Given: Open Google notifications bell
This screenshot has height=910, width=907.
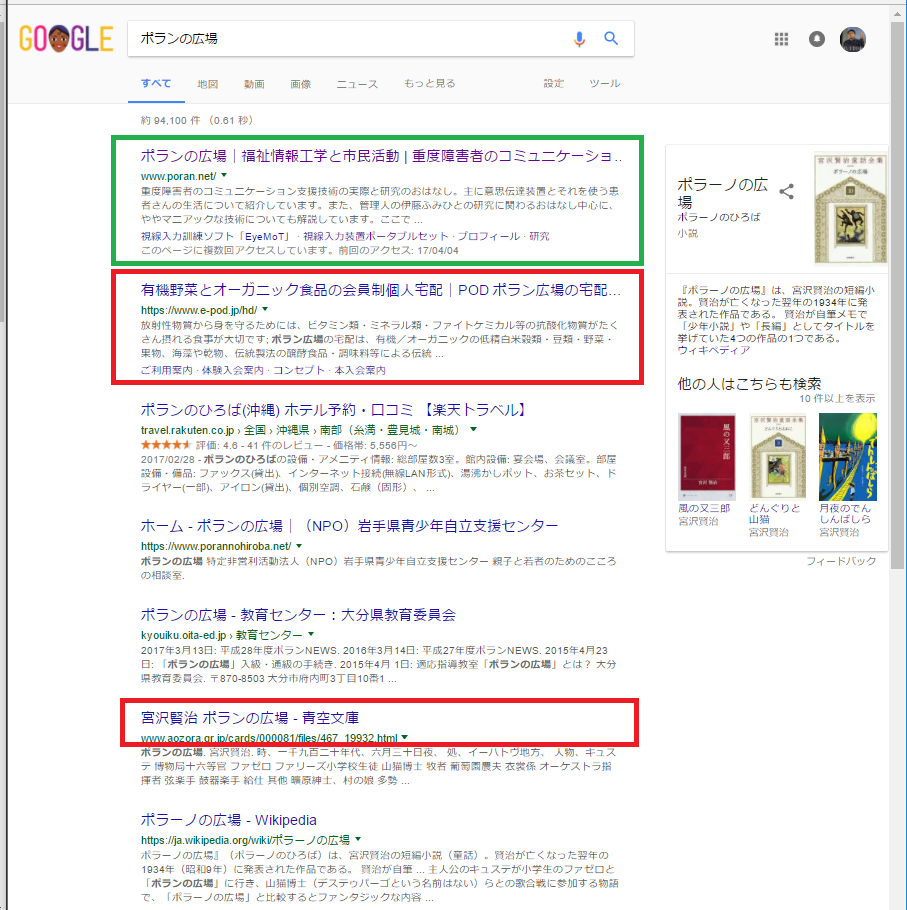Looking at the screenshot, I should 816,39.
